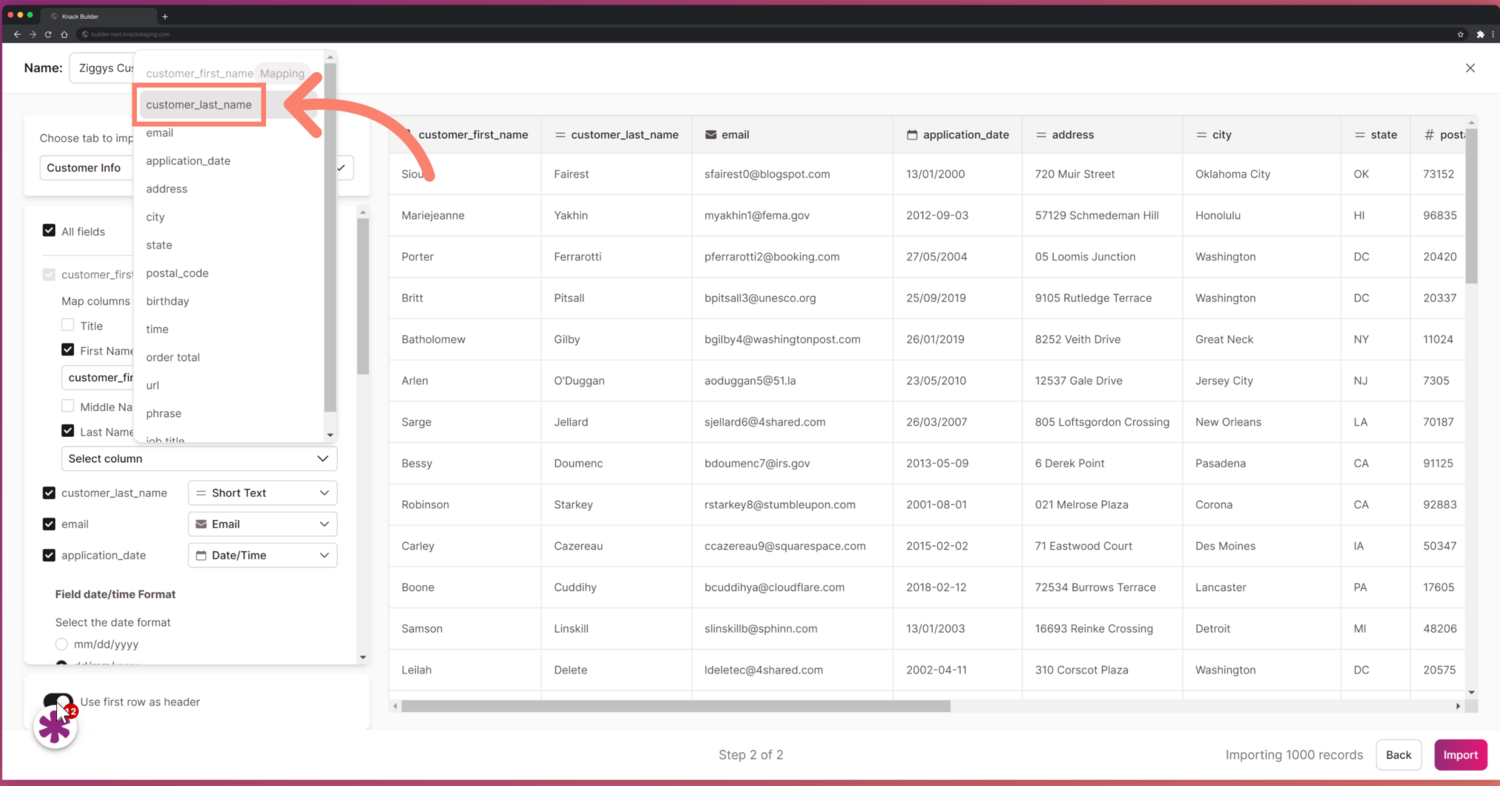Click the right arrow of the table horizontal scrollbar
The height and width of the screenshot is (786, 1500).
tap(1459, 706)
